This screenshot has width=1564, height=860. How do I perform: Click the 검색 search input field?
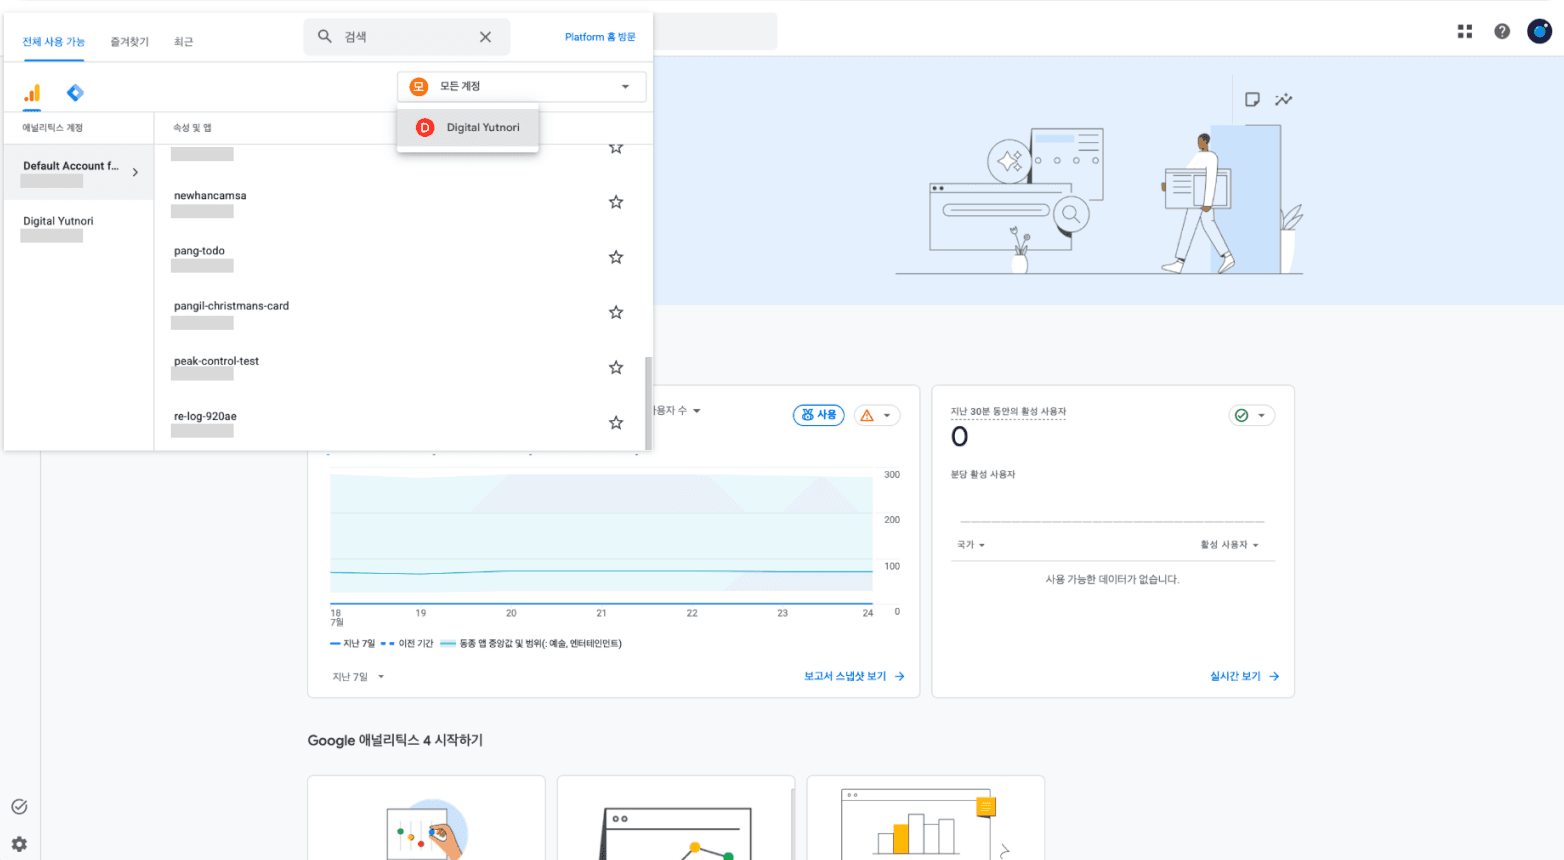click(x=407, y=37)
